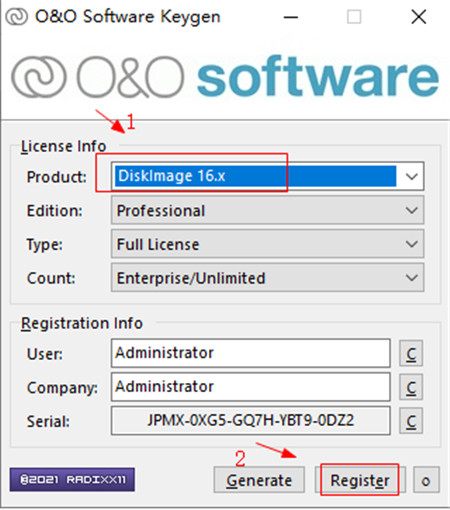This screenshot has height=510, width=450.
Task: Click the O&O Software Keygen window title
Action: click(128, 16)
